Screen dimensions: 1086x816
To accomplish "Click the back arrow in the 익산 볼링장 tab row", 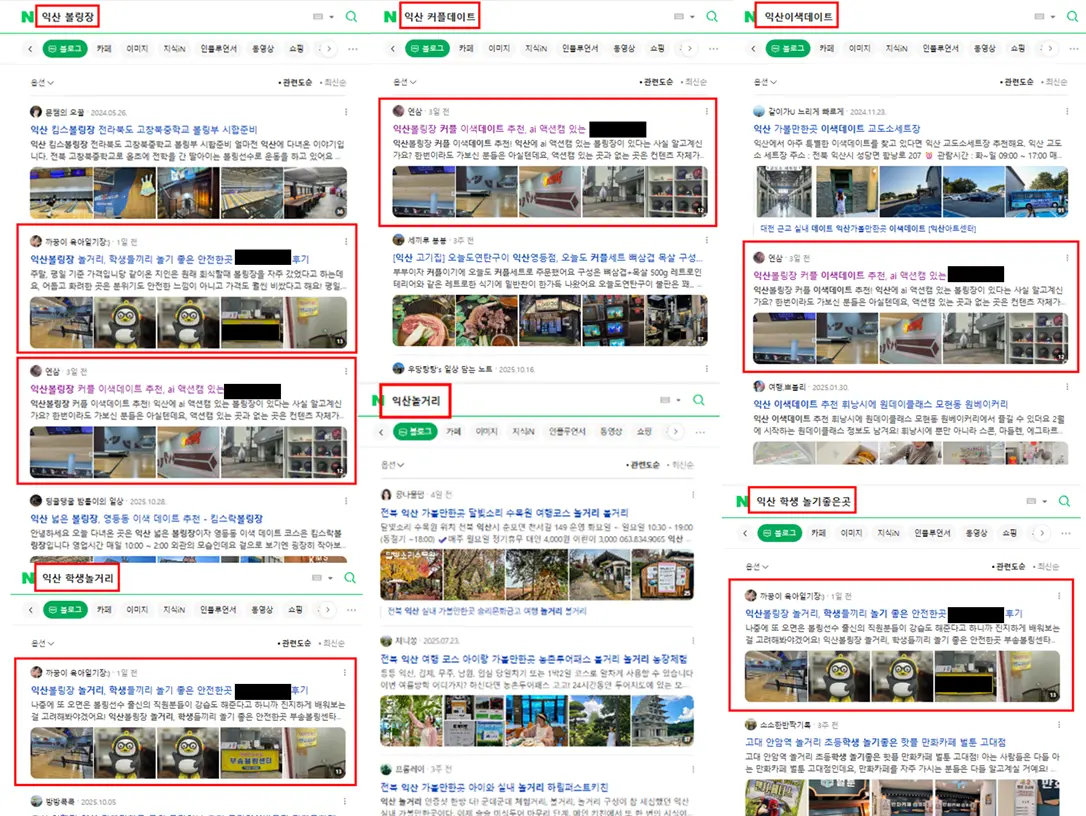I will tap(30, 49).
